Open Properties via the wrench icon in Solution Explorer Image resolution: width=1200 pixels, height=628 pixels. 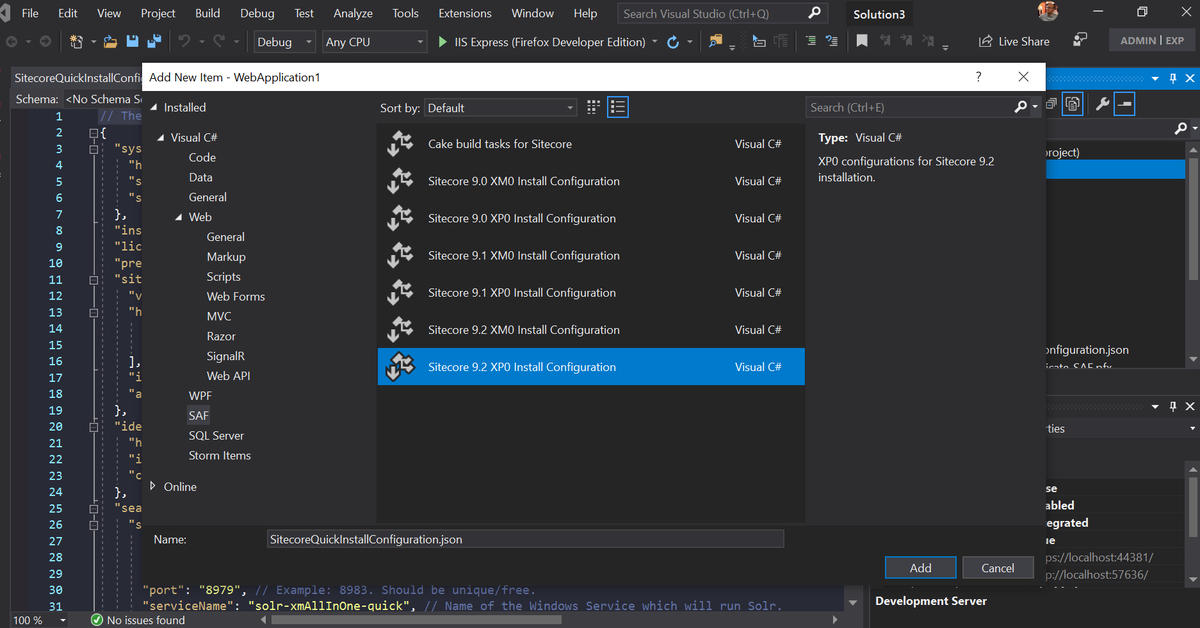click(x=1103, y=103)
